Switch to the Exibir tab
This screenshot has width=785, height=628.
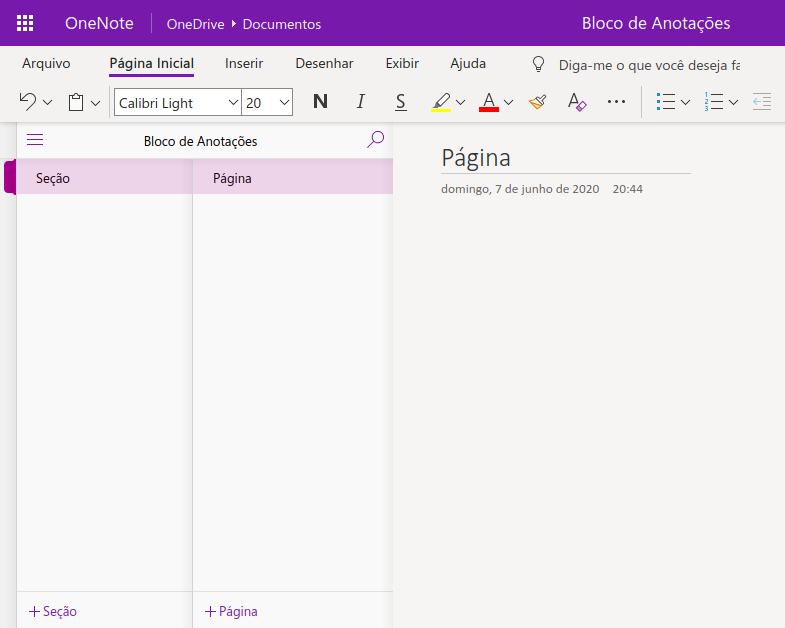tap(402, 64)
